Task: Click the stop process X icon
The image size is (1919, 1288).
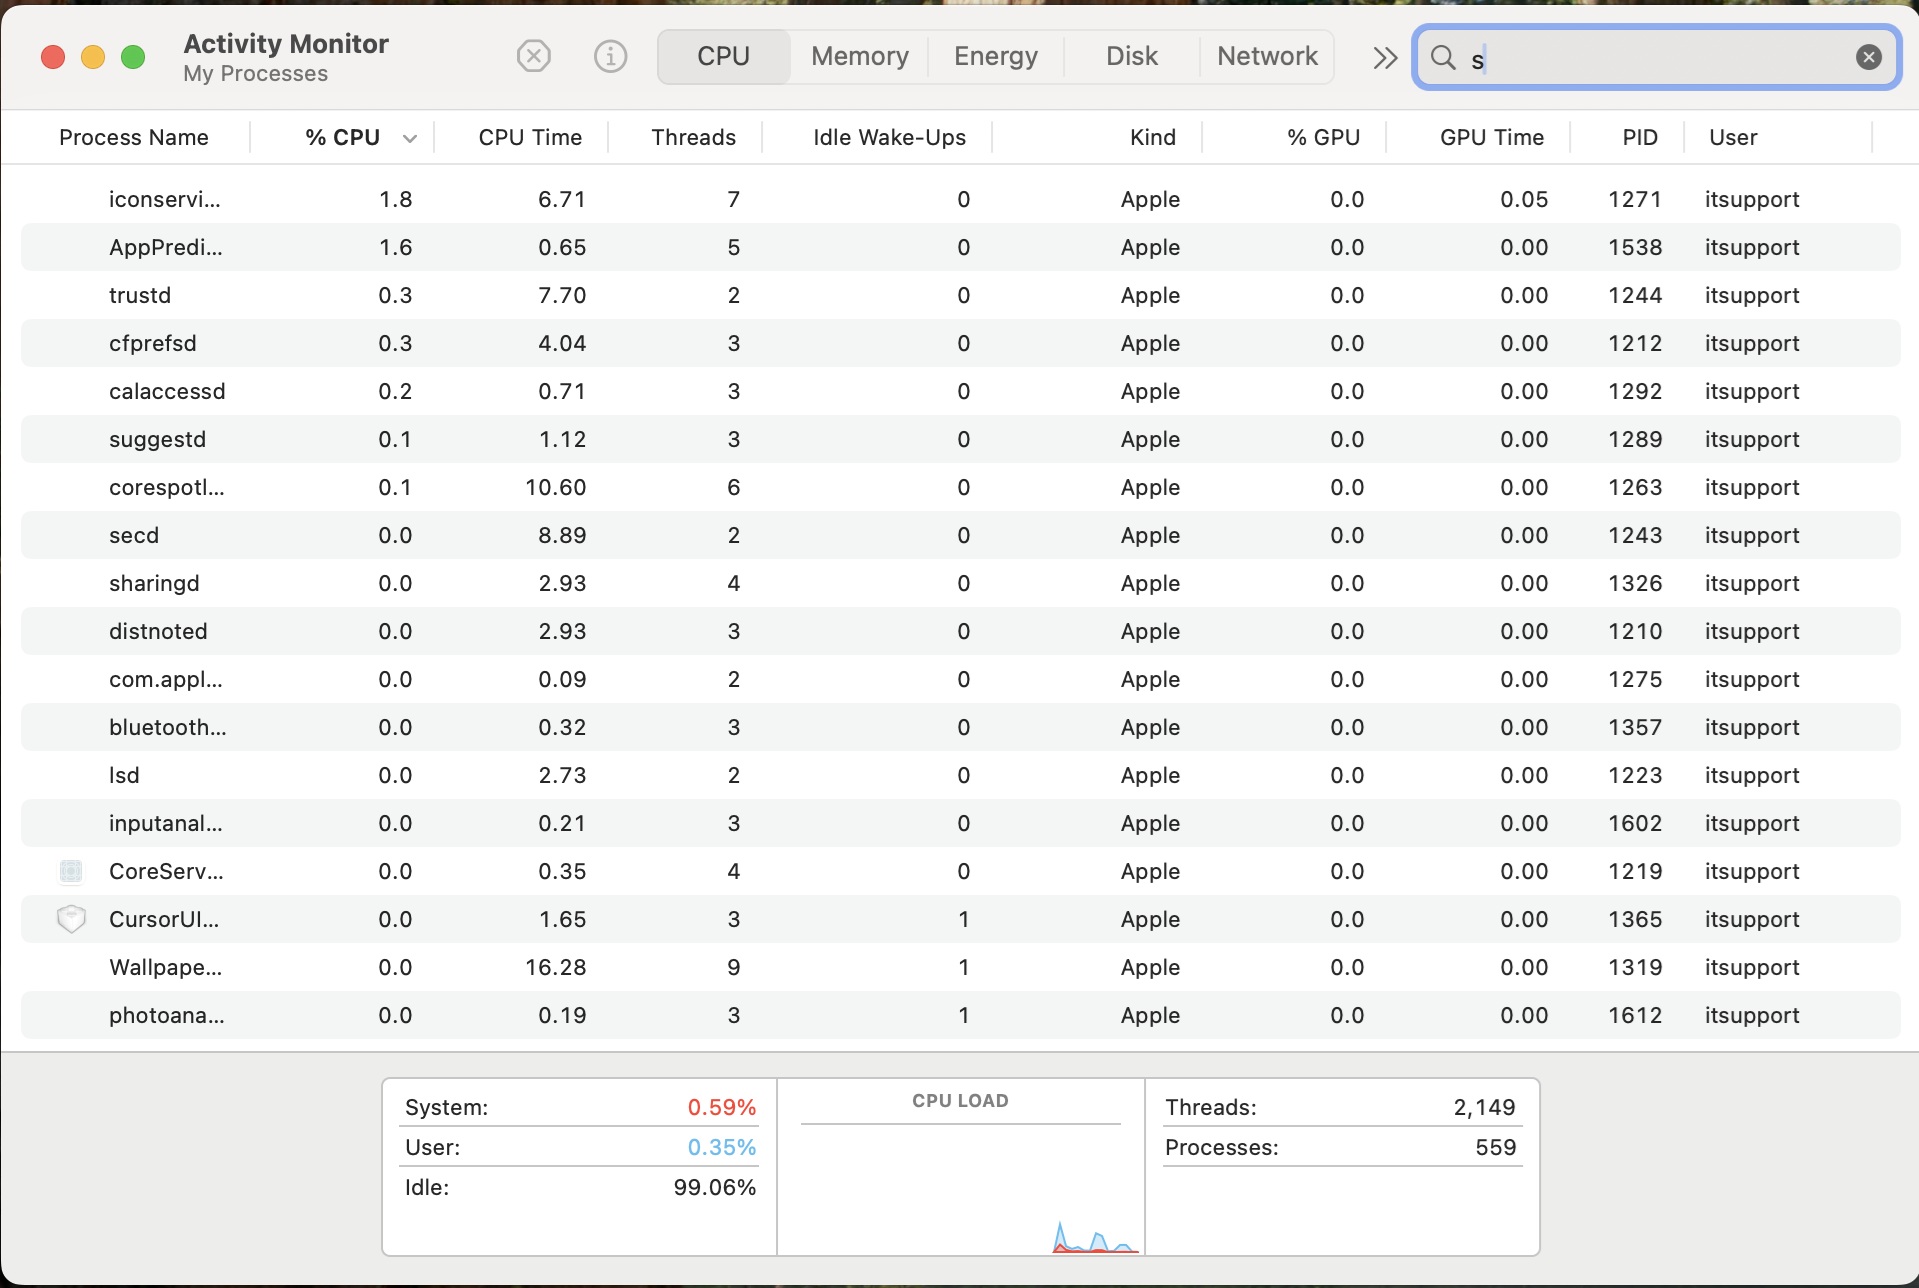Action: coord(533,56)
